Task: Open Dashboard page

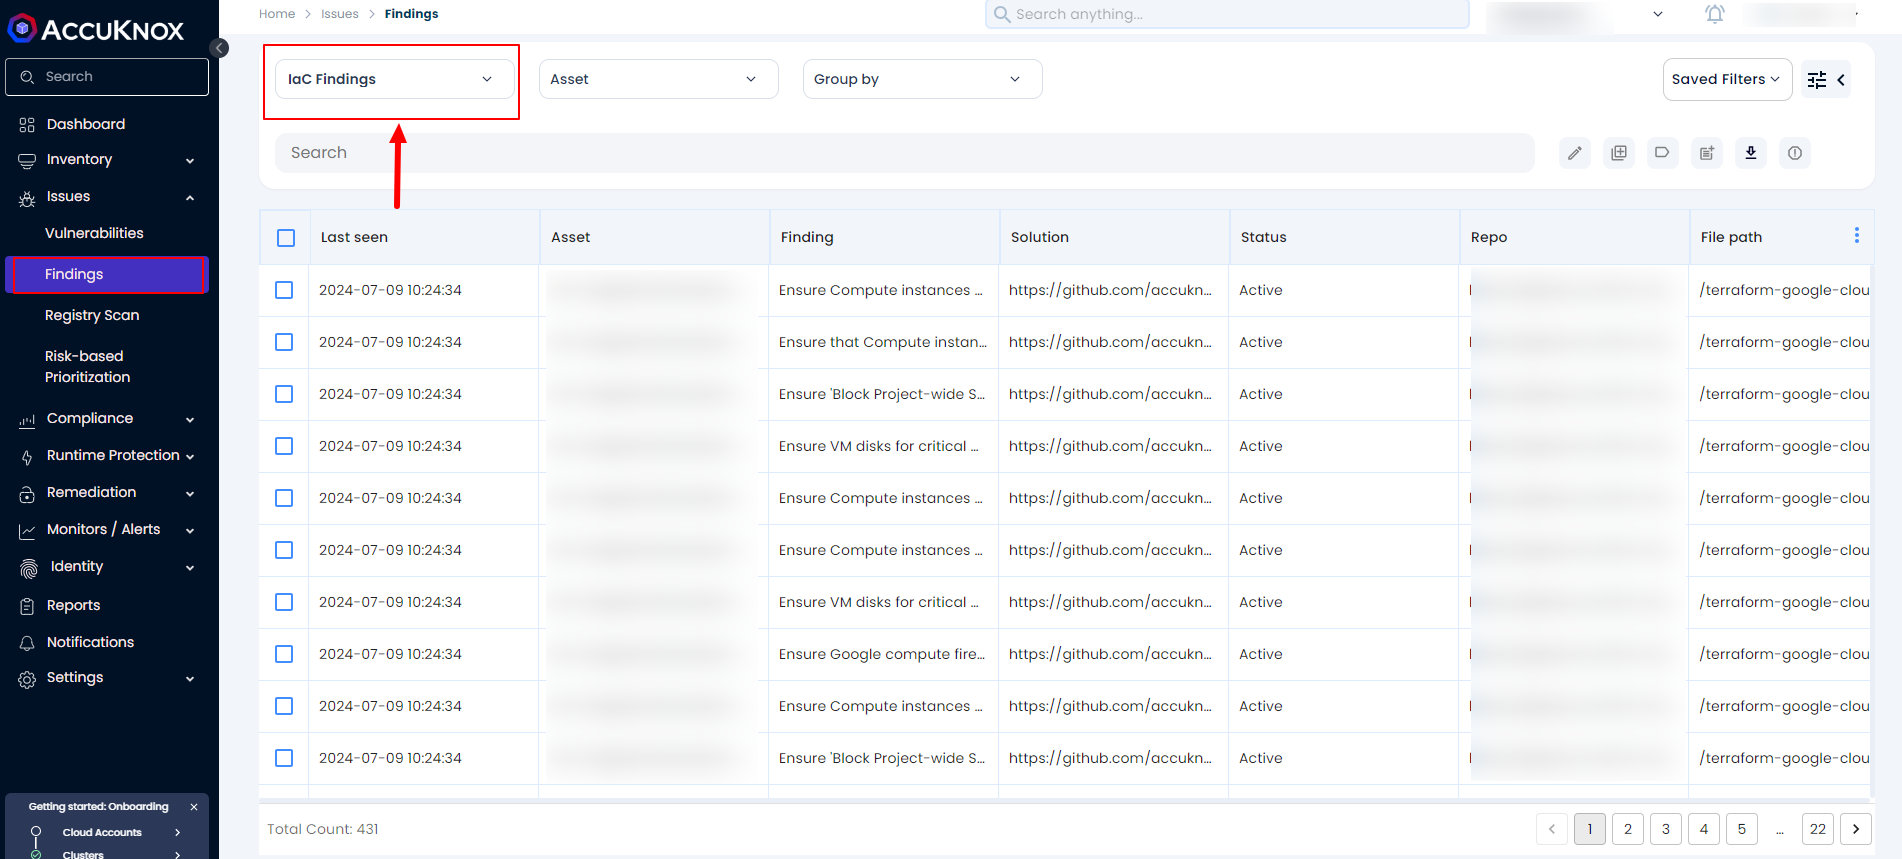Action: [x=86, y=124]
